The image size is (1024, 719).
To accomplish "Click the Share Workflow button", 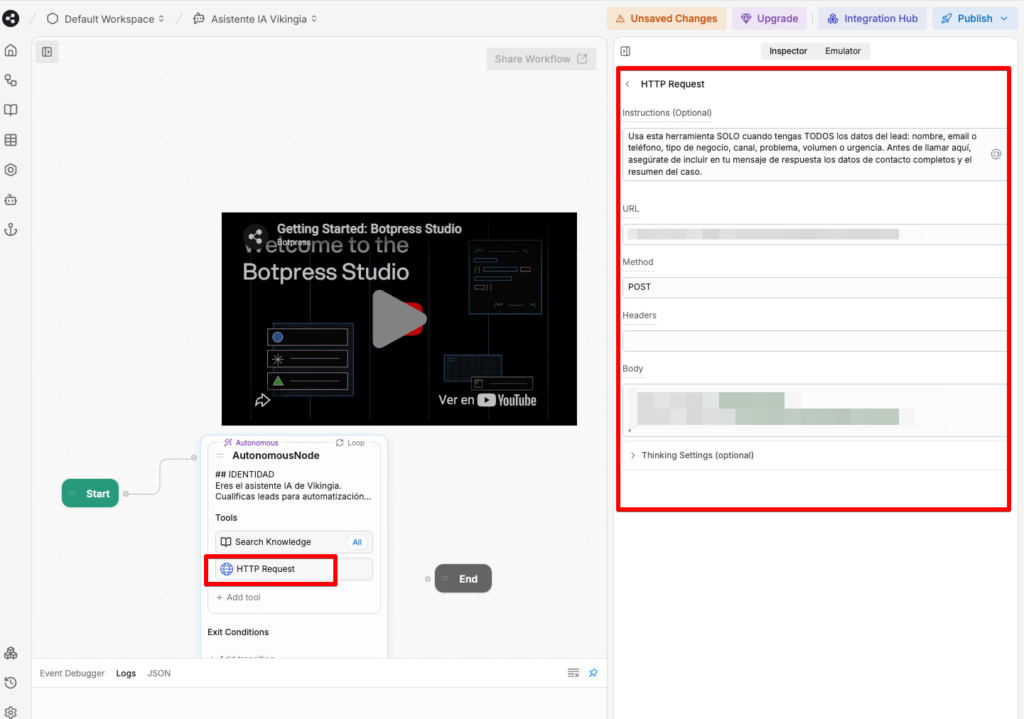I will point(541,59).
